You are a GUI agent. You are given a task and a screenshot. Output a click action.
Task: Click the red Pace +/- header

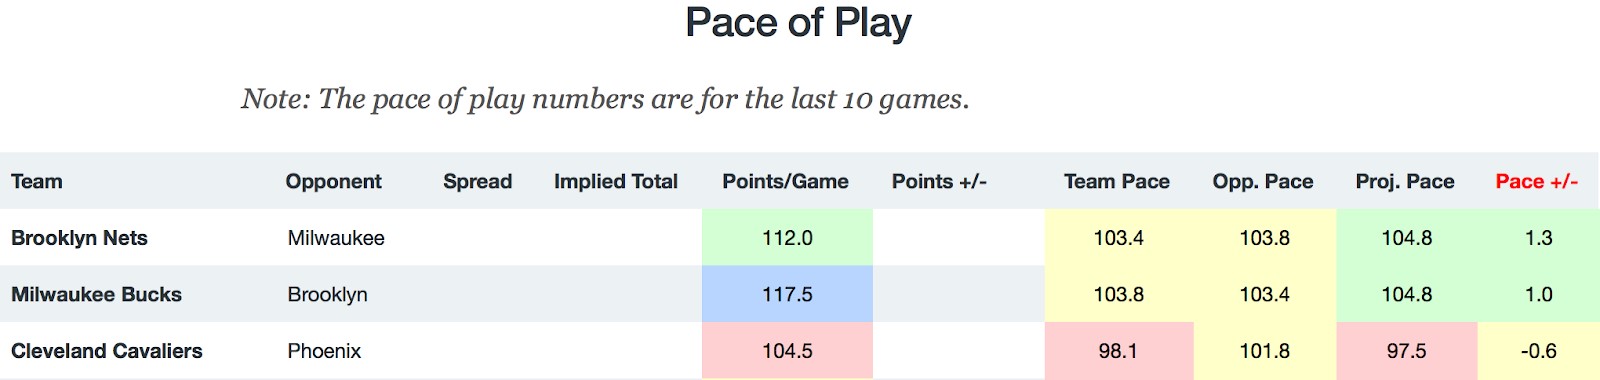click(x=1536, y=182)
